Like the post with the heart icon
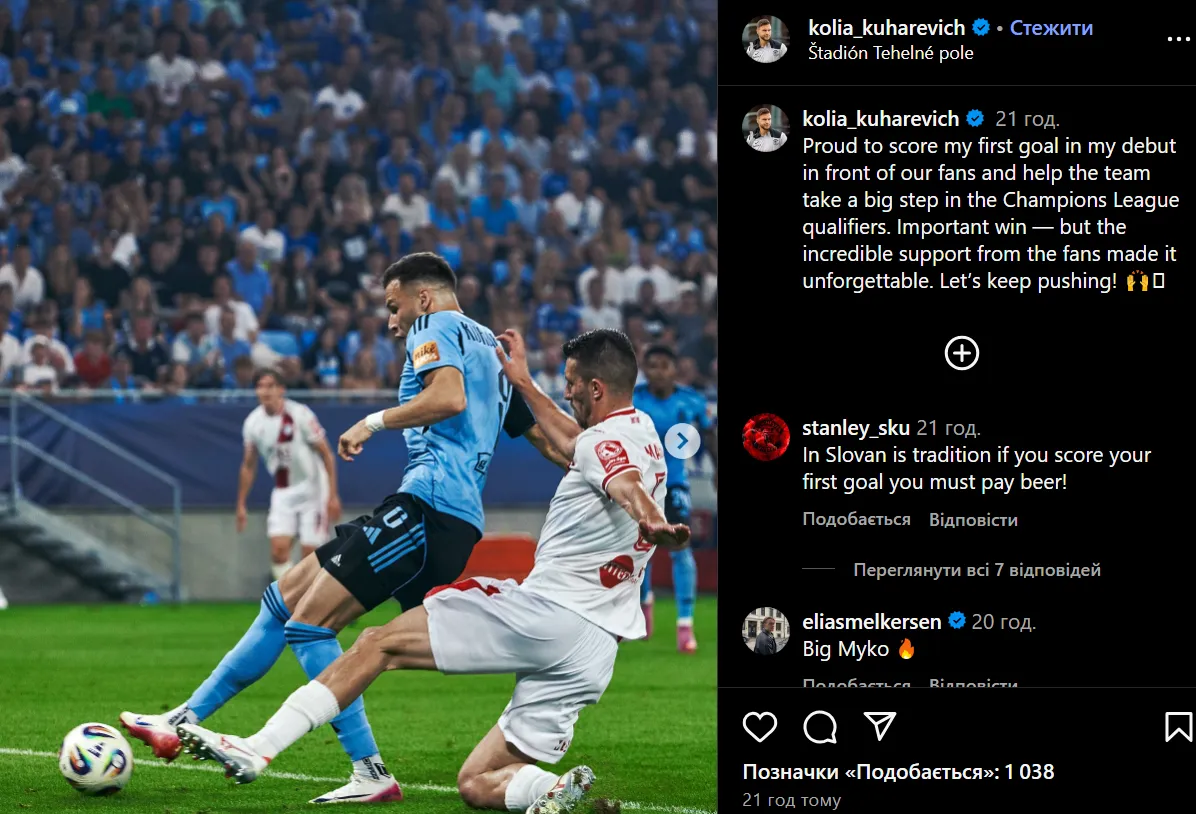 760,726
